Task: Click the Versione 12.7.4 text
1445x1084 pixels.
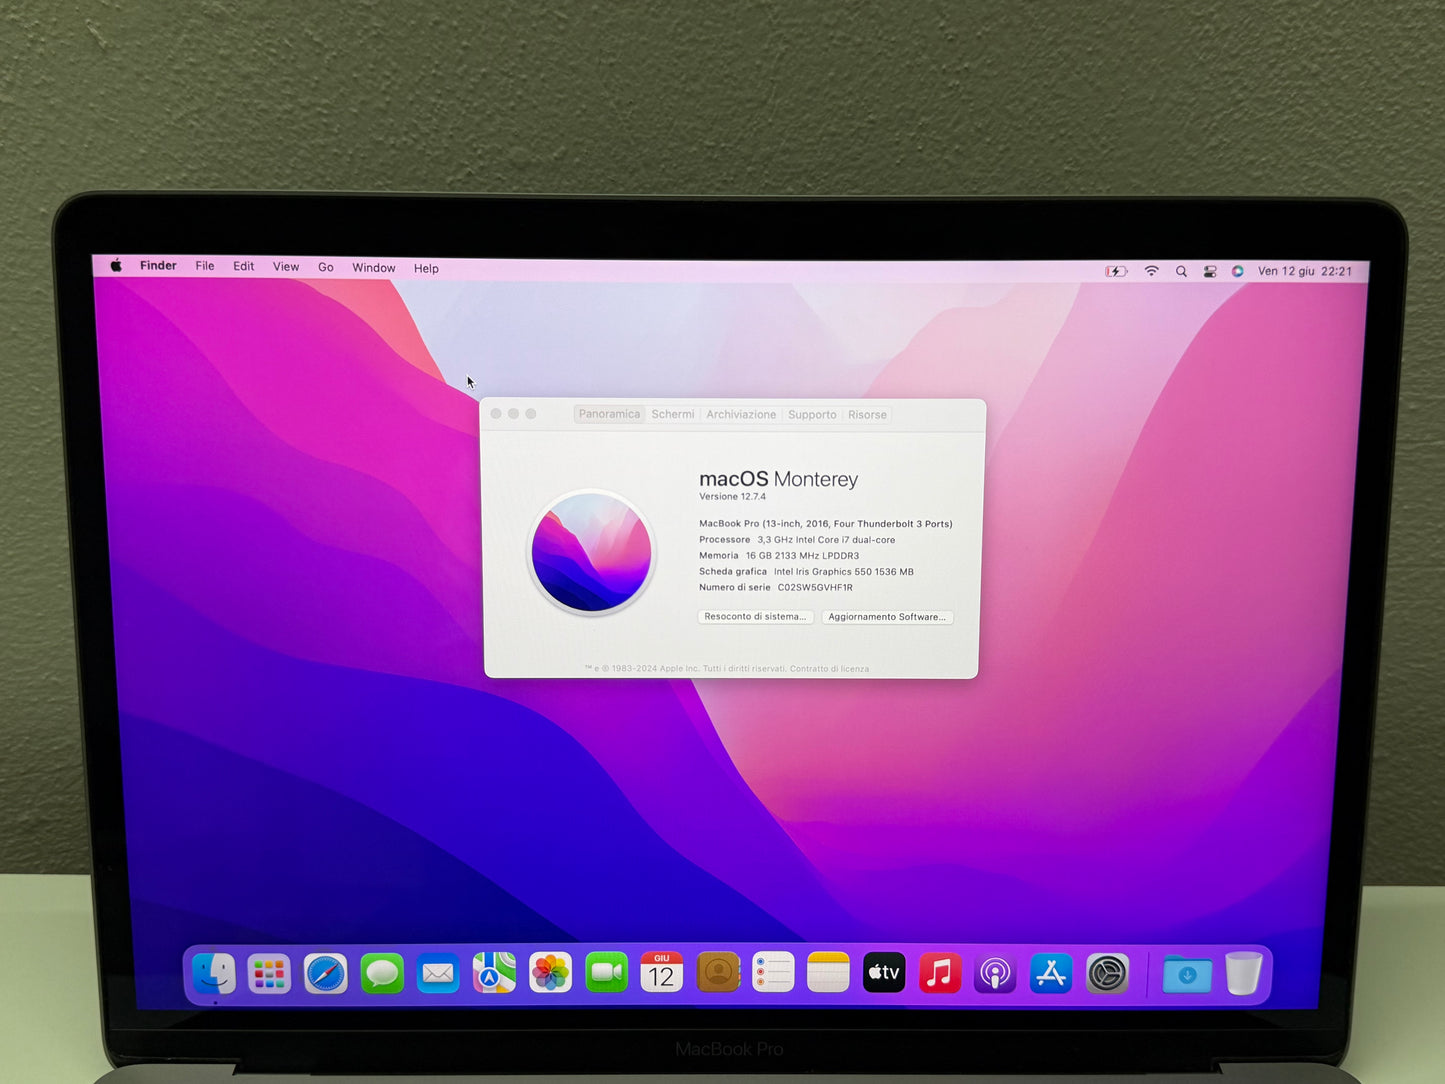Action: [x=732, y=496]
